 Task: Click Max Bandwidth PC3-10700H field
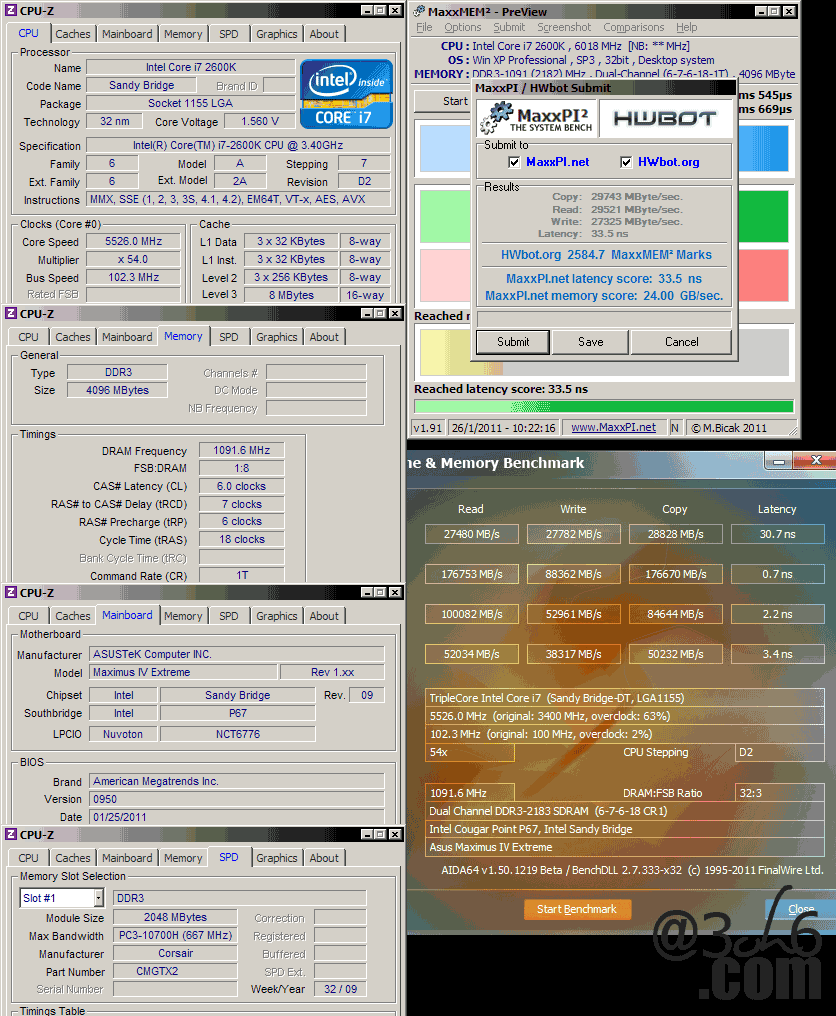coord(175,935)
